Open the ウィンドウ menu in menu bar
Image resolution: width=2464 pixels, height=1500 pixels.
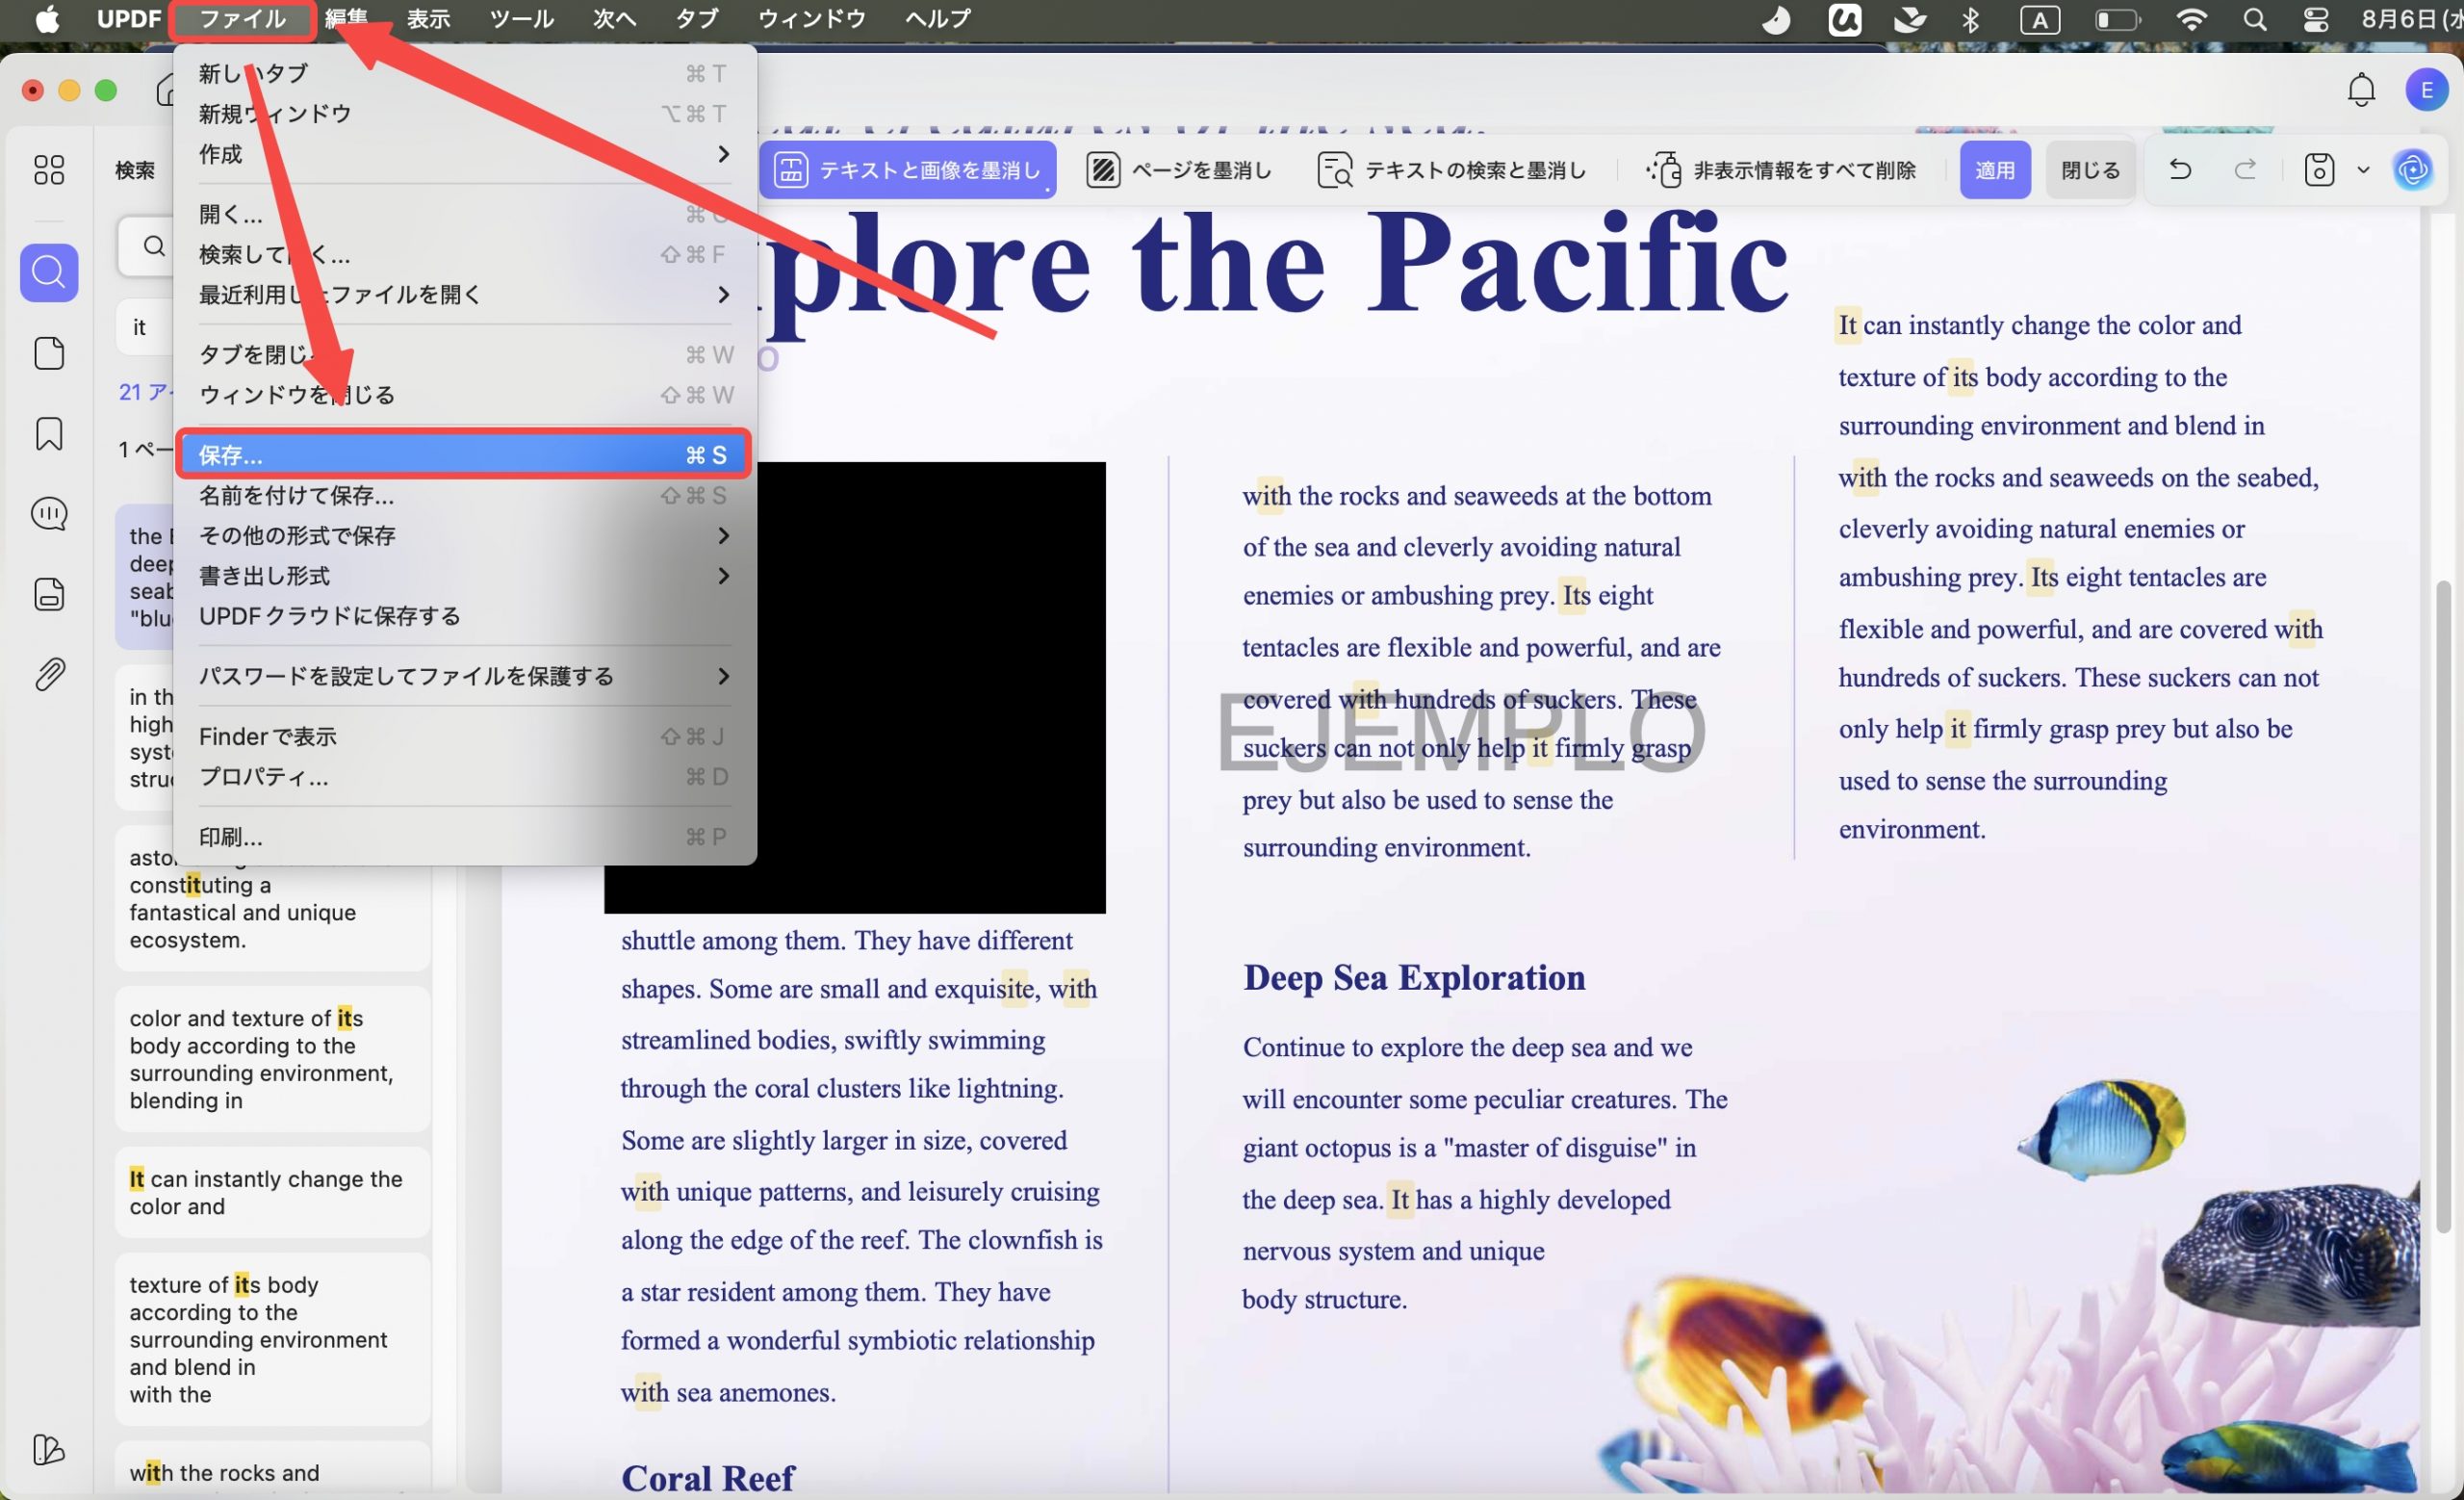tap(811, 19)
